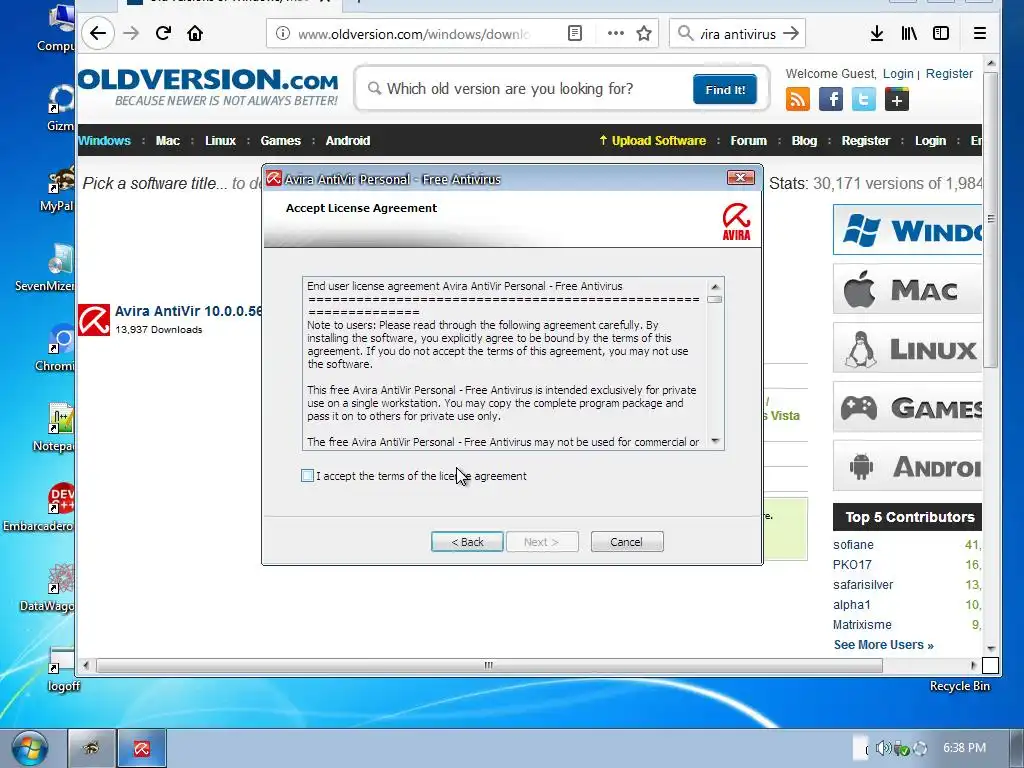
Task: Bookmark this page with star icon
Action: (644, 33)
